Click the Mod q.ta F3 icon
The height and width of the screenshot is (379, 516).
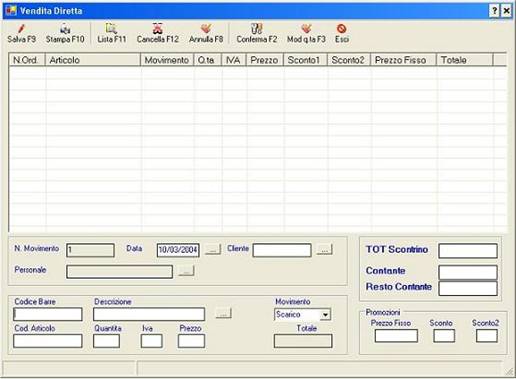click(306, 29)
